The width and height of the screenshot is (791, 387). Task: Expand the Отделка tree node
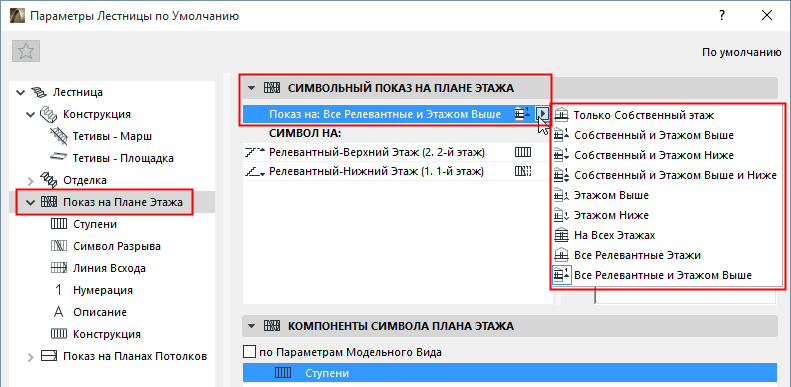[31, 180]
